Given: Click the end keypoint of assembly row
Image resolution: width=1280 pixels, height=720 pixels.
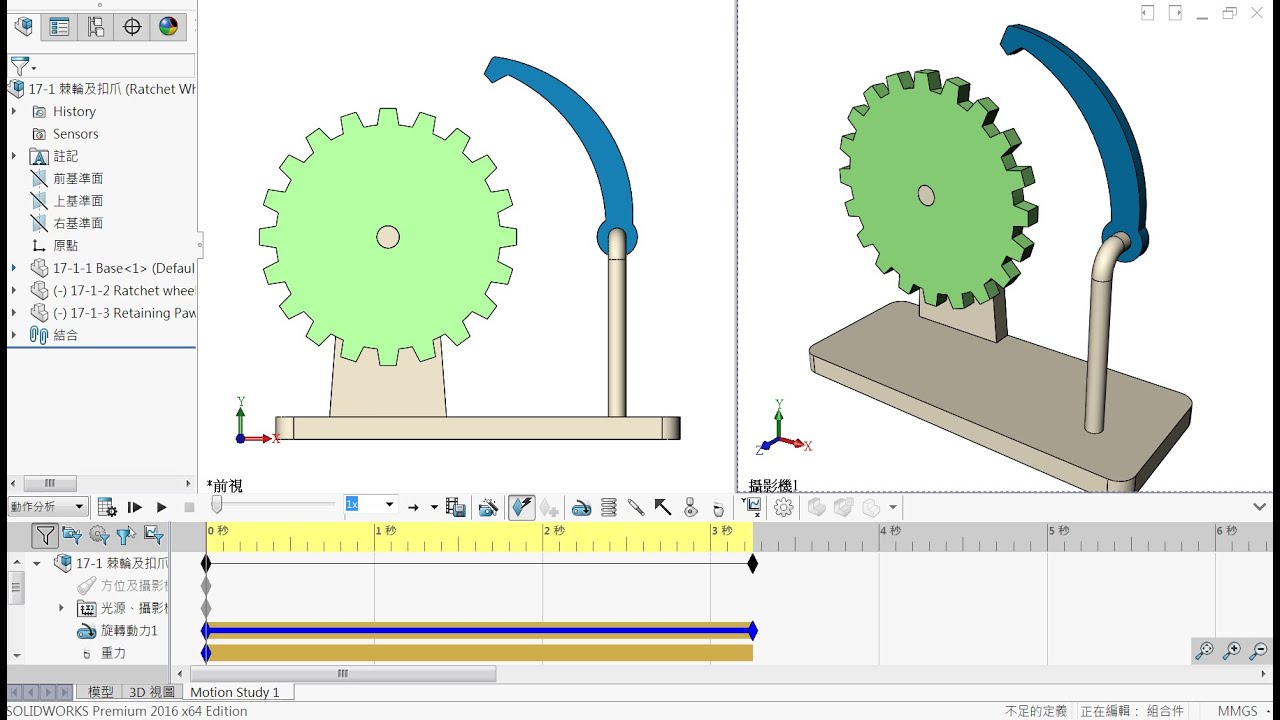Looking at the screenshot, I should coord(753,564).
